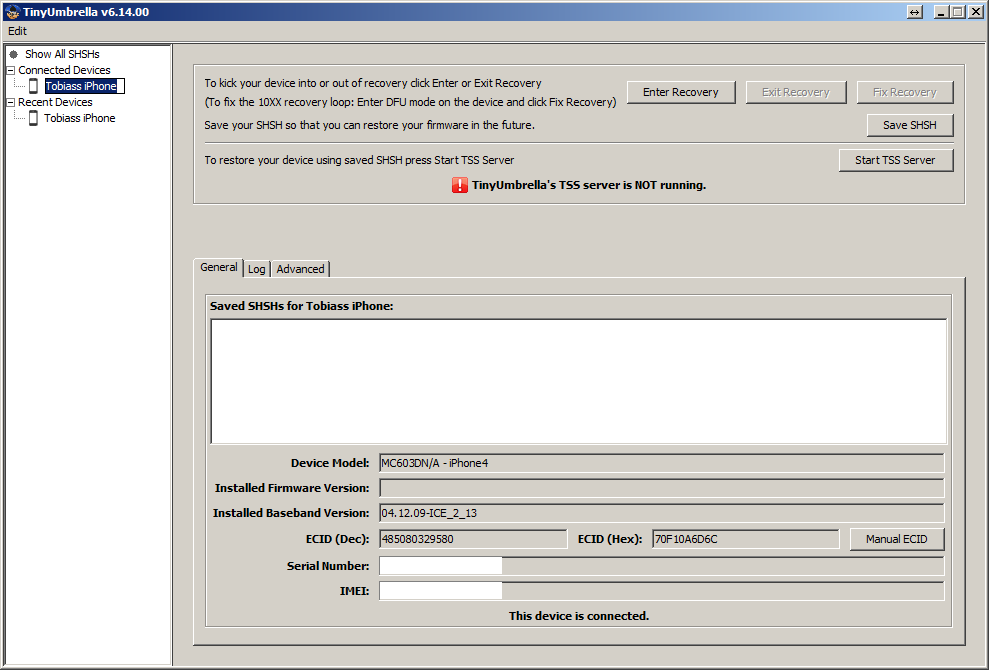Click the 'Device Model:' label
Image resolution: width=989 pixels, height=670 pixels.
coord(330,463)
